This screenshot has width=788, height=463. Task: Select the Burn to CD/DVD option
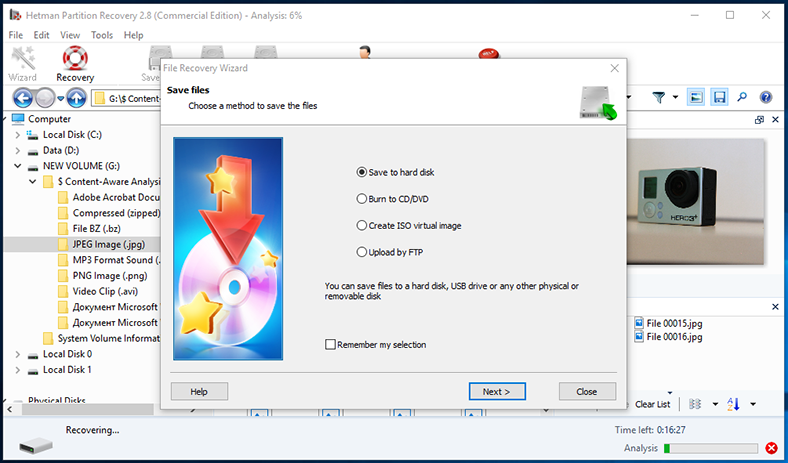pyautogui.click(x=392, y=199)
